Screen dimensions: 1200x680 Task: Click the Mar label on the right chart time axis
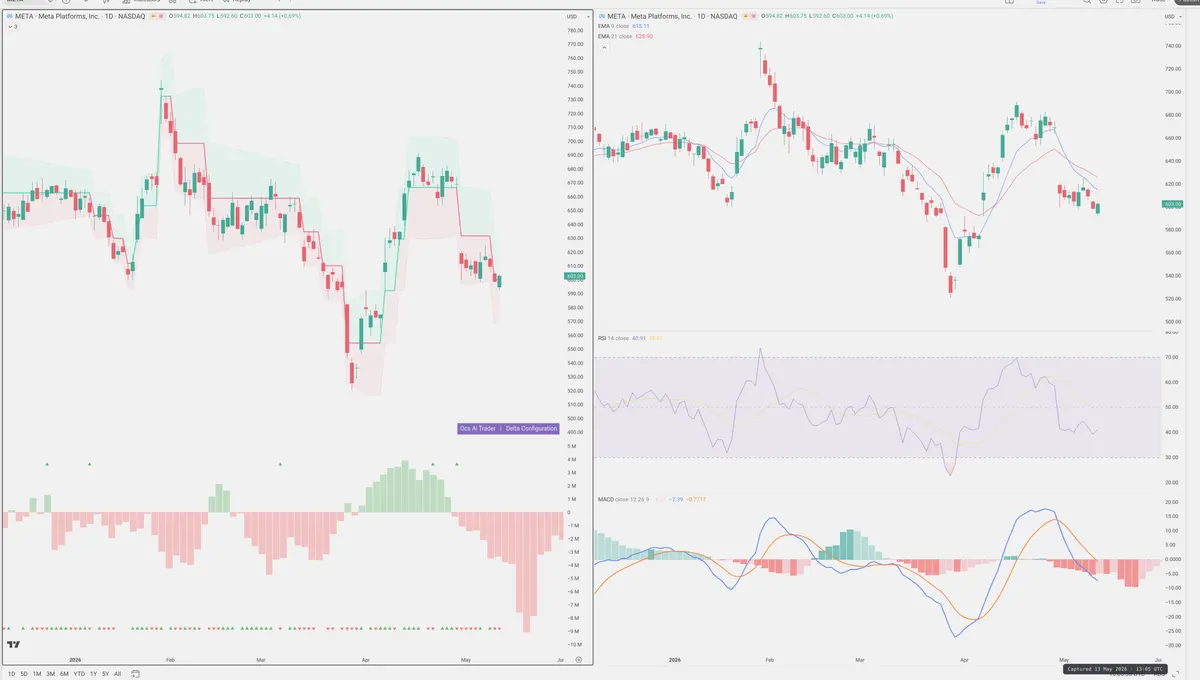coord(861,660)
